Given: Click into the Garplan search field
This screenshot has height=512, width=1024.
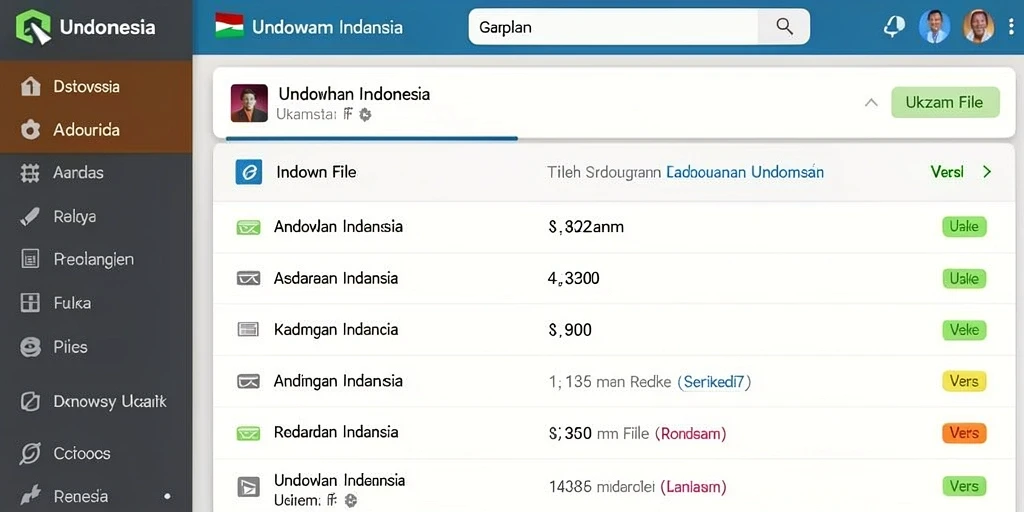Looking at the screenshot, I should (x=613, y=27).
